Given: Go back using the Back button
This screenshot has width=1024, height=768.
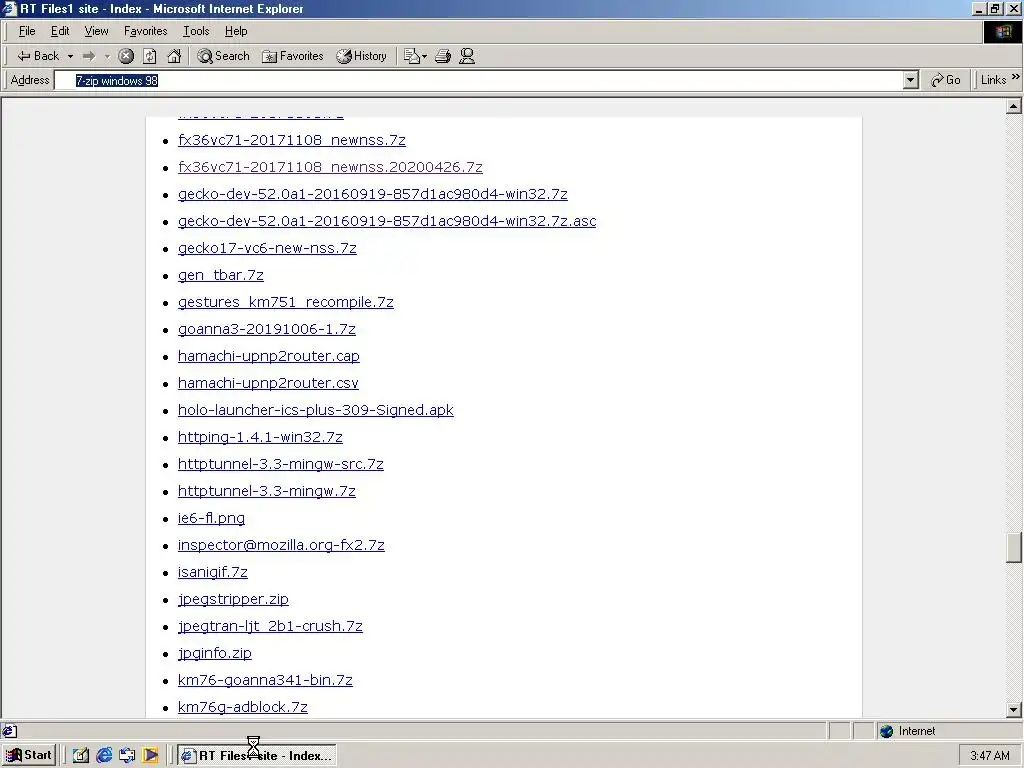Looking at the screenshot, I should 38,56.
